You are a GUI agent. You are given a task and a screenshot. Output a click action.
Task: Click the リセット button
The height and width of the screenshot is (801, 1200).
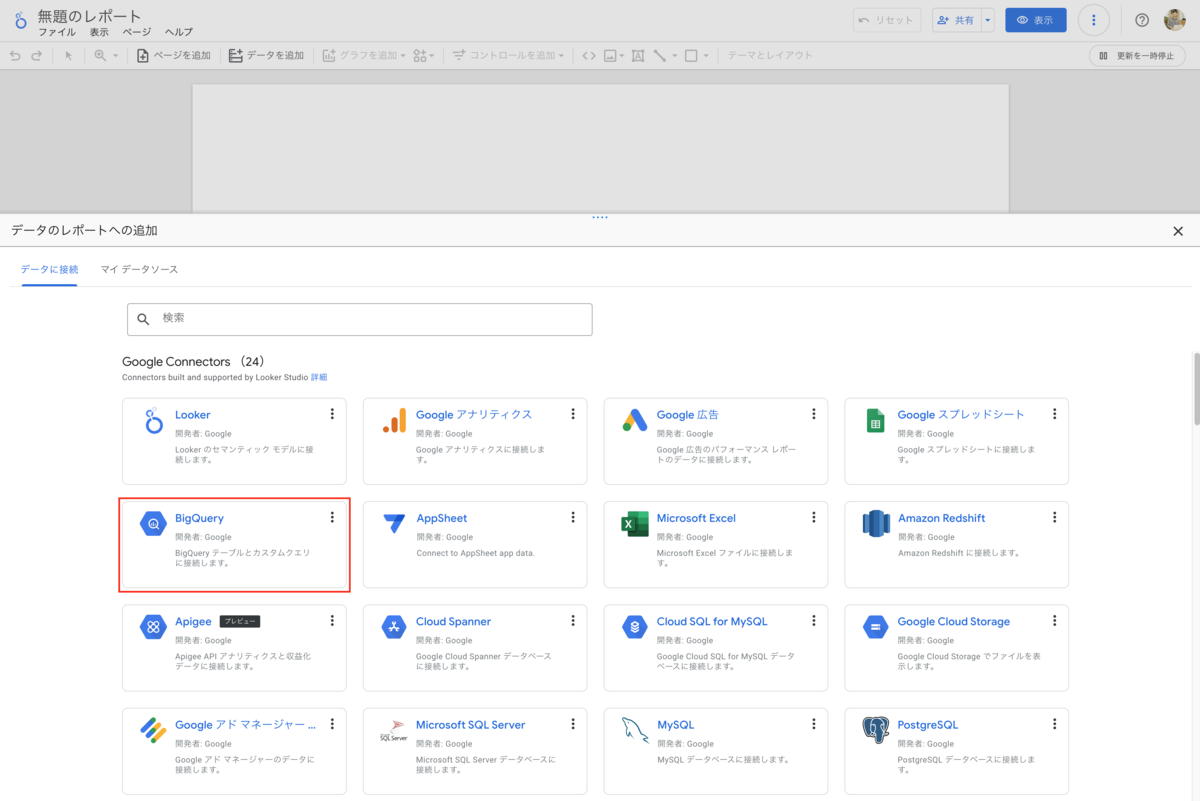click(x=887, y=20)
